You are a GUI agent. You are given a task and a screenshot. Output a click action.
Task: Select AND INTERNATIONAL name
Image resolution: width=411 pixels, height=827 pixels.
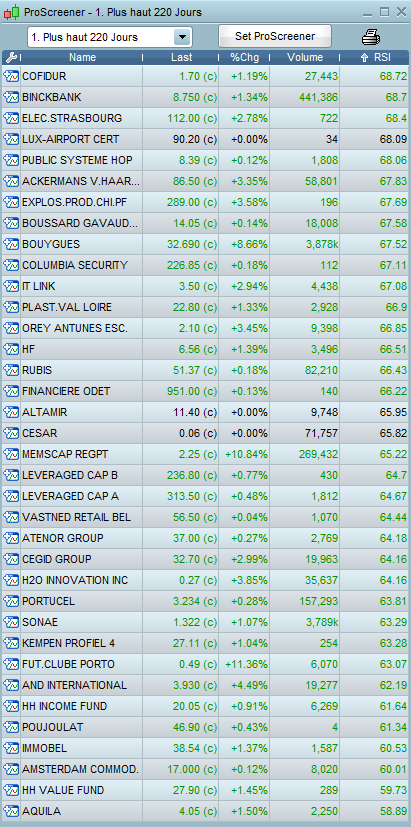[x=74, y=685]
